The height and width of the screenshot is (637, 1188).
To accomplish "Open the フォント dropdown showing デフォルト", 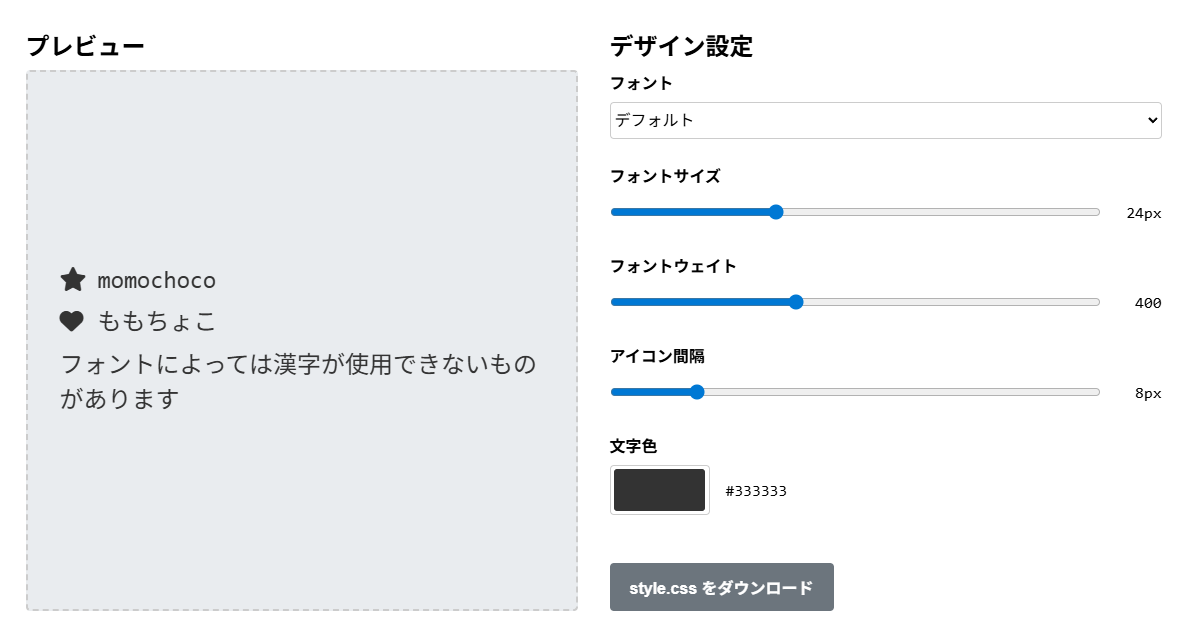I will point(885,120).
